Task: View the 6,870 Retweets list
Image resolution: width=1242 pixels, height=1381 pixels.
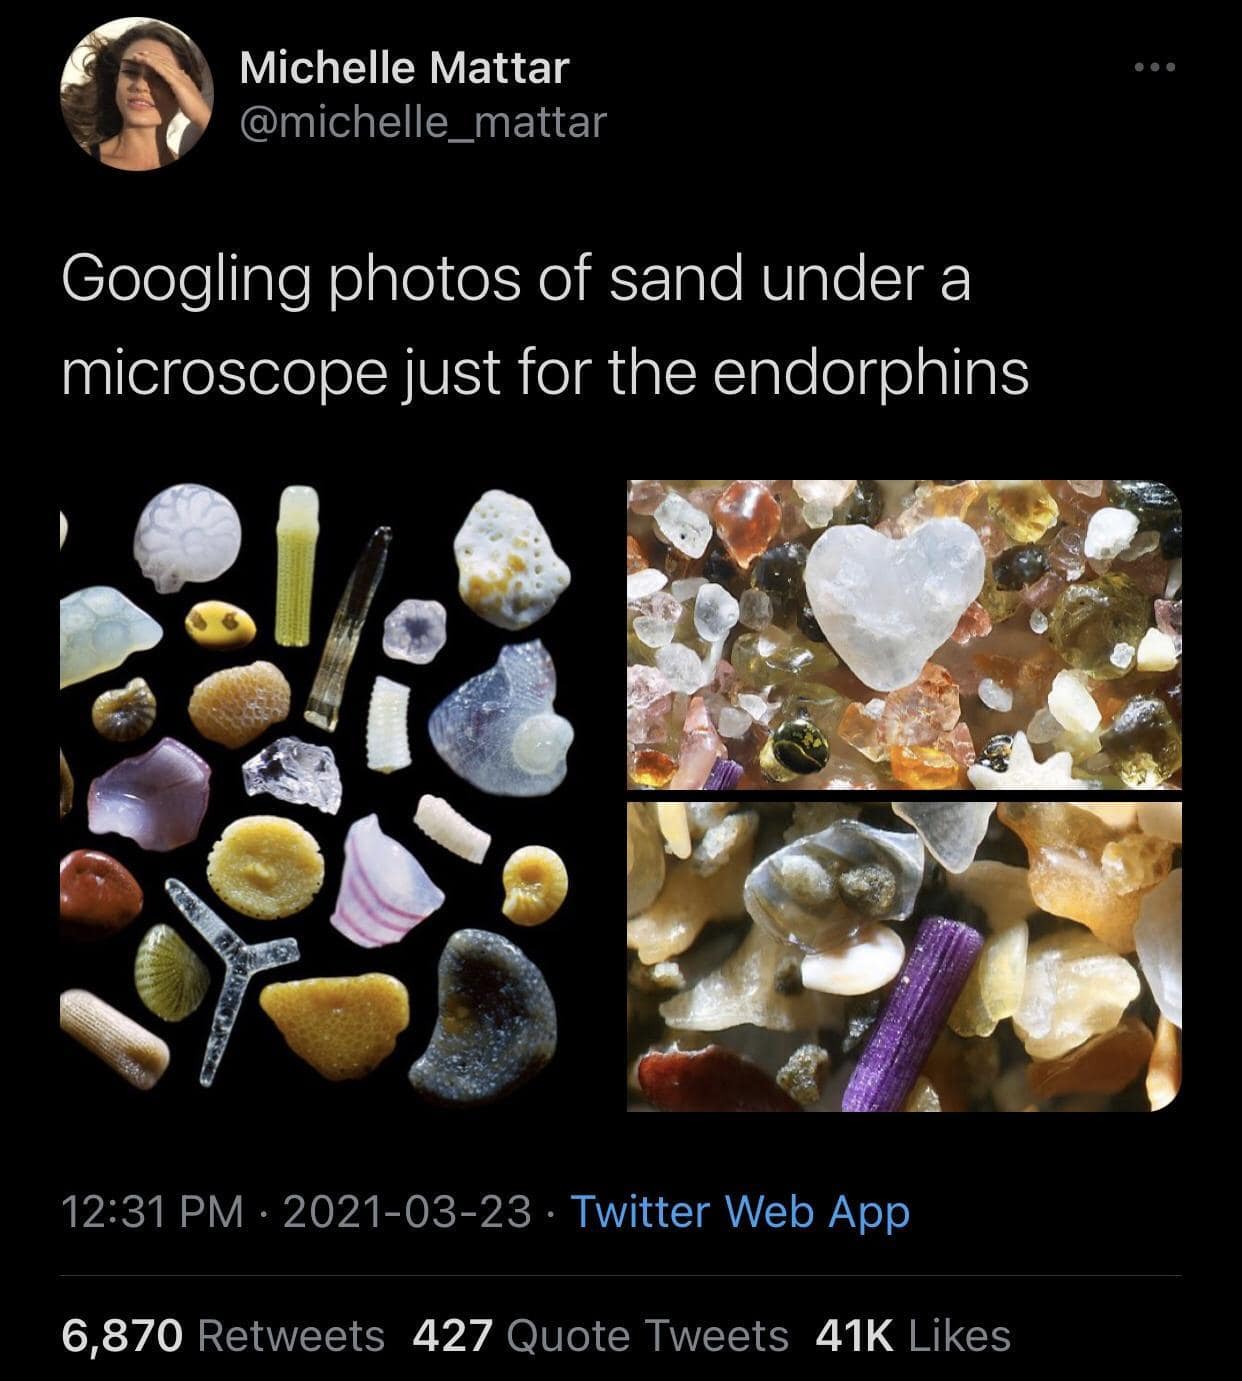Action: tap(223, 1335)
